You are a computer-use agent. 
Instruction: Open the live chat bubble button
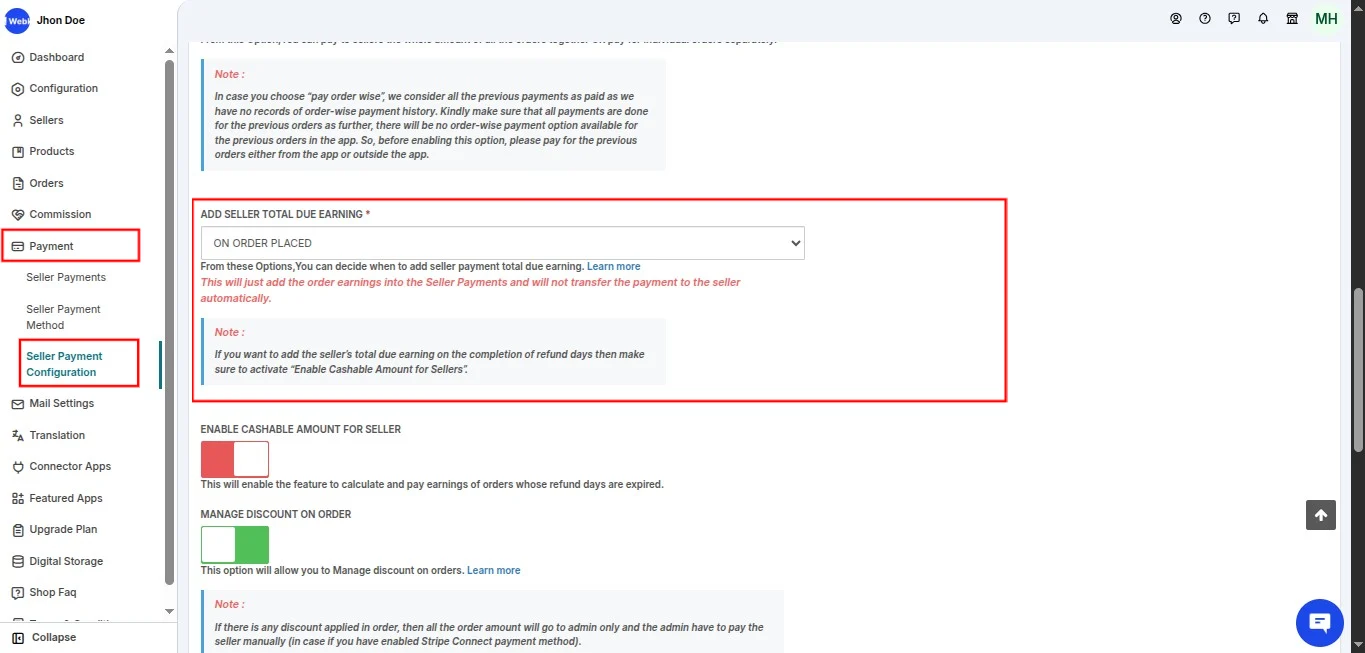1320,623
